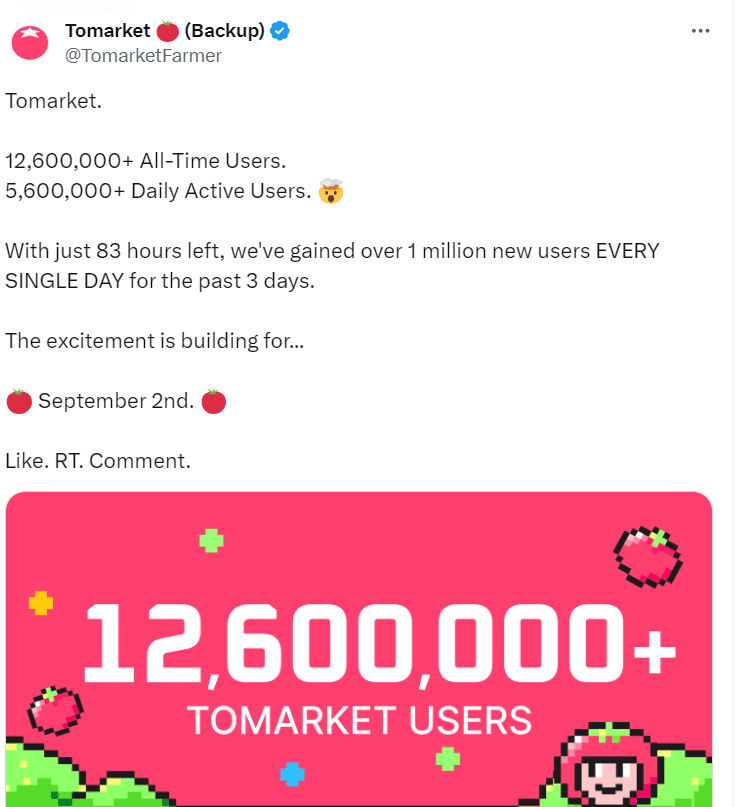This screenshot has height=807, width=752.
Task: Click the exploding head emoji
Action: click(x=331, y=190)
